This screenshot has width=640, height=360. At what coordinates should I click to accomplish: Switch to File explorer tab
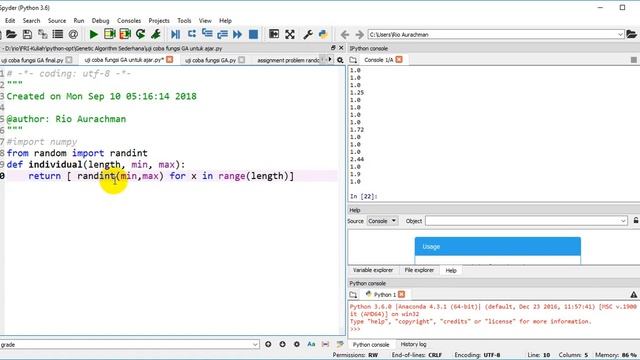pyautogui.click(x=419, y=270)
